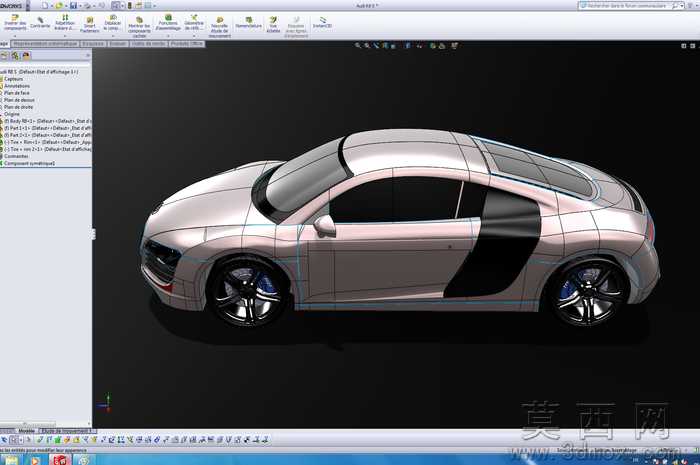
Task: Click the Open file icon in title bar
Action: click(x=58, y=6)
